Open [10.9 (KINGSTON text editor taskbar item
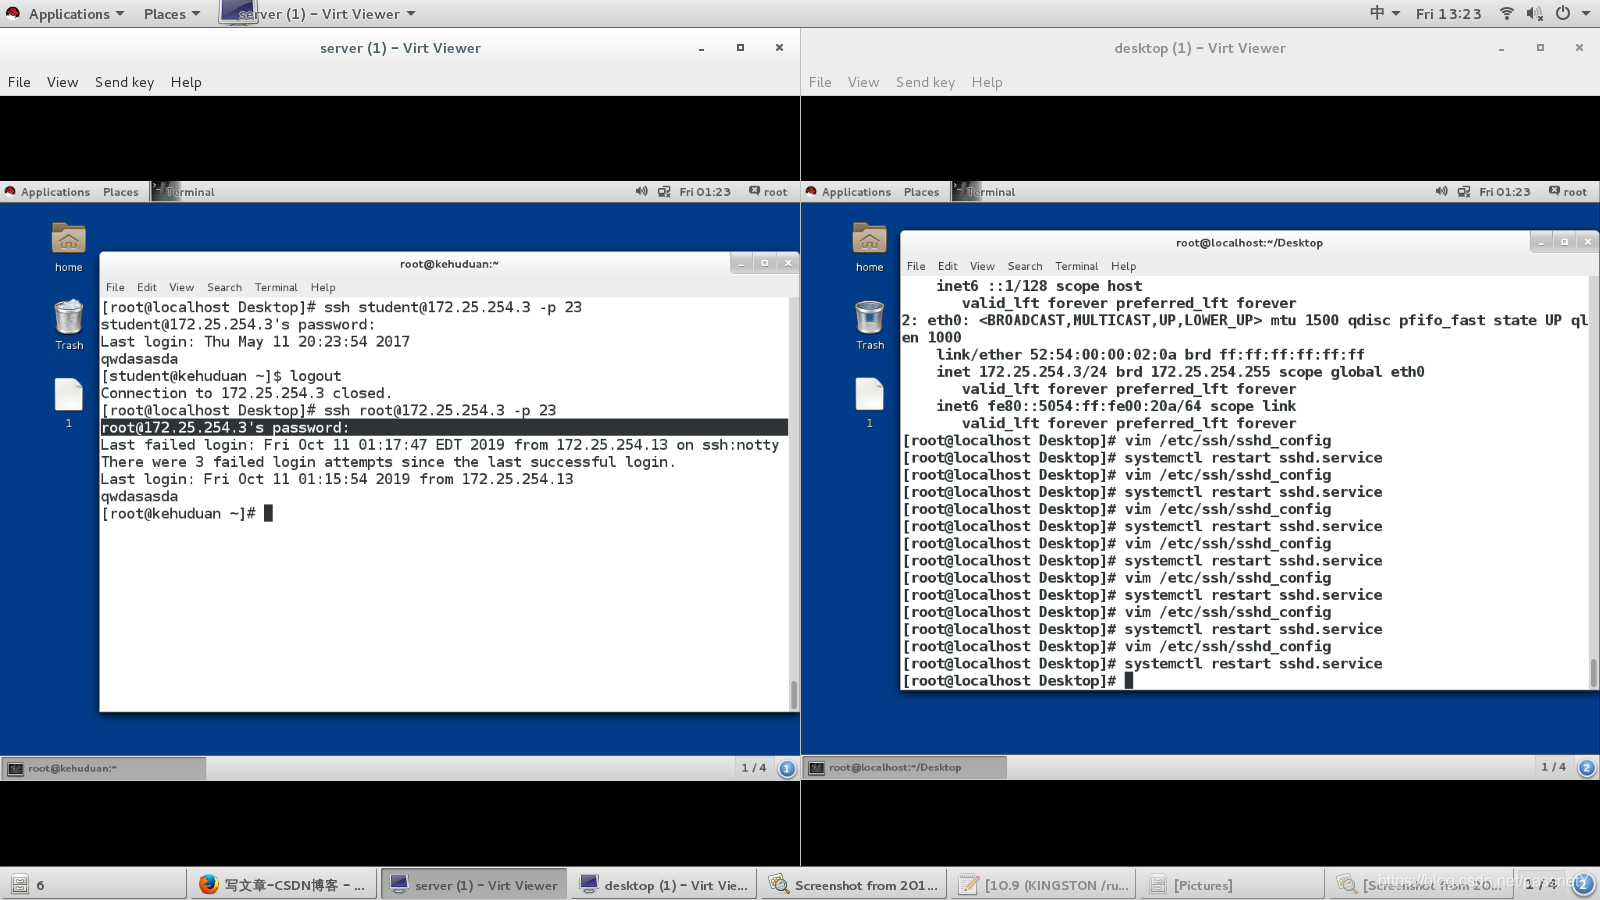Image resolution: width=1600 pixels, height=900 pixels. point(1044,885)
